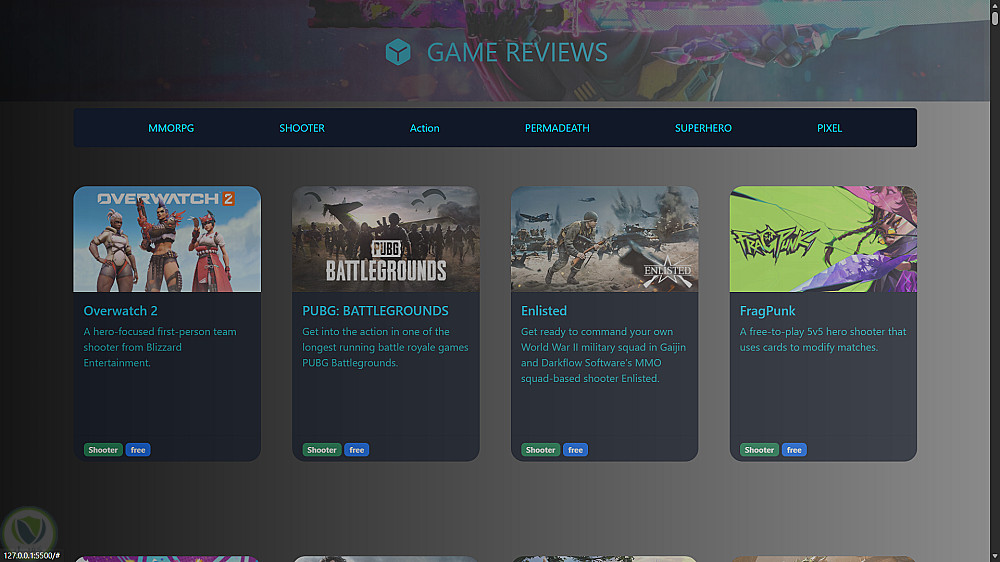Click the Shooter tag on FragPunk card

759,450
